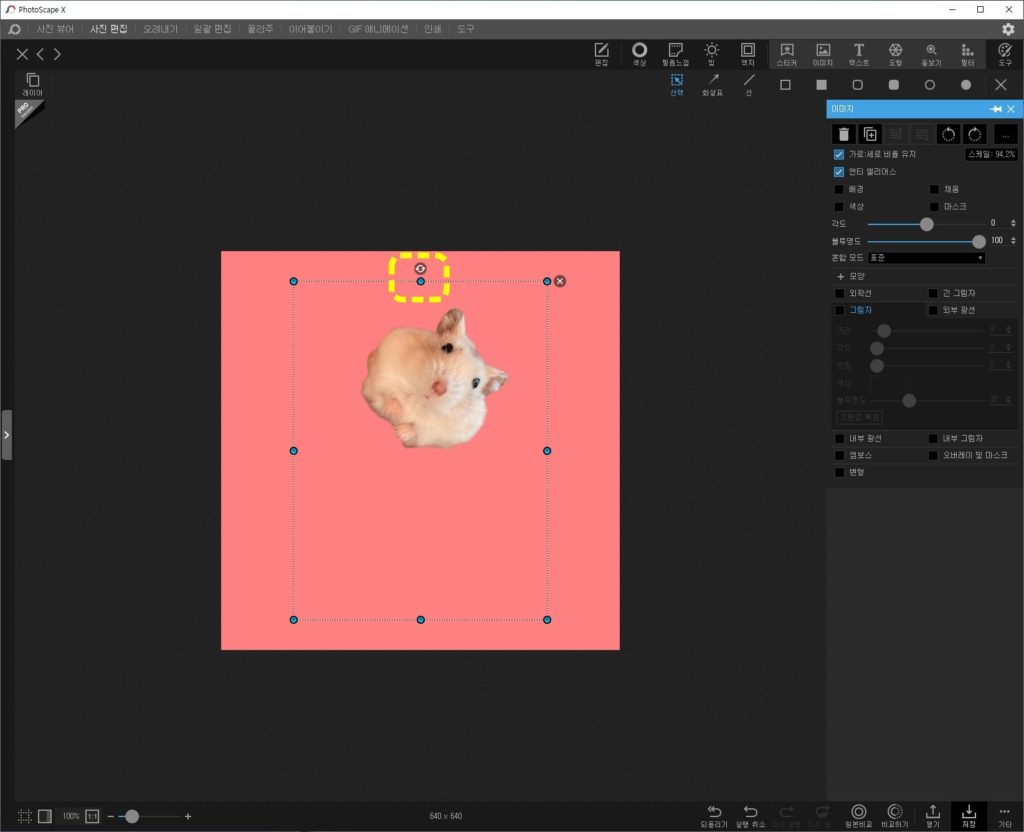Select the 필름느낌 (Film) effects icon
This screenshot has height=832, width=1024.
675,54
